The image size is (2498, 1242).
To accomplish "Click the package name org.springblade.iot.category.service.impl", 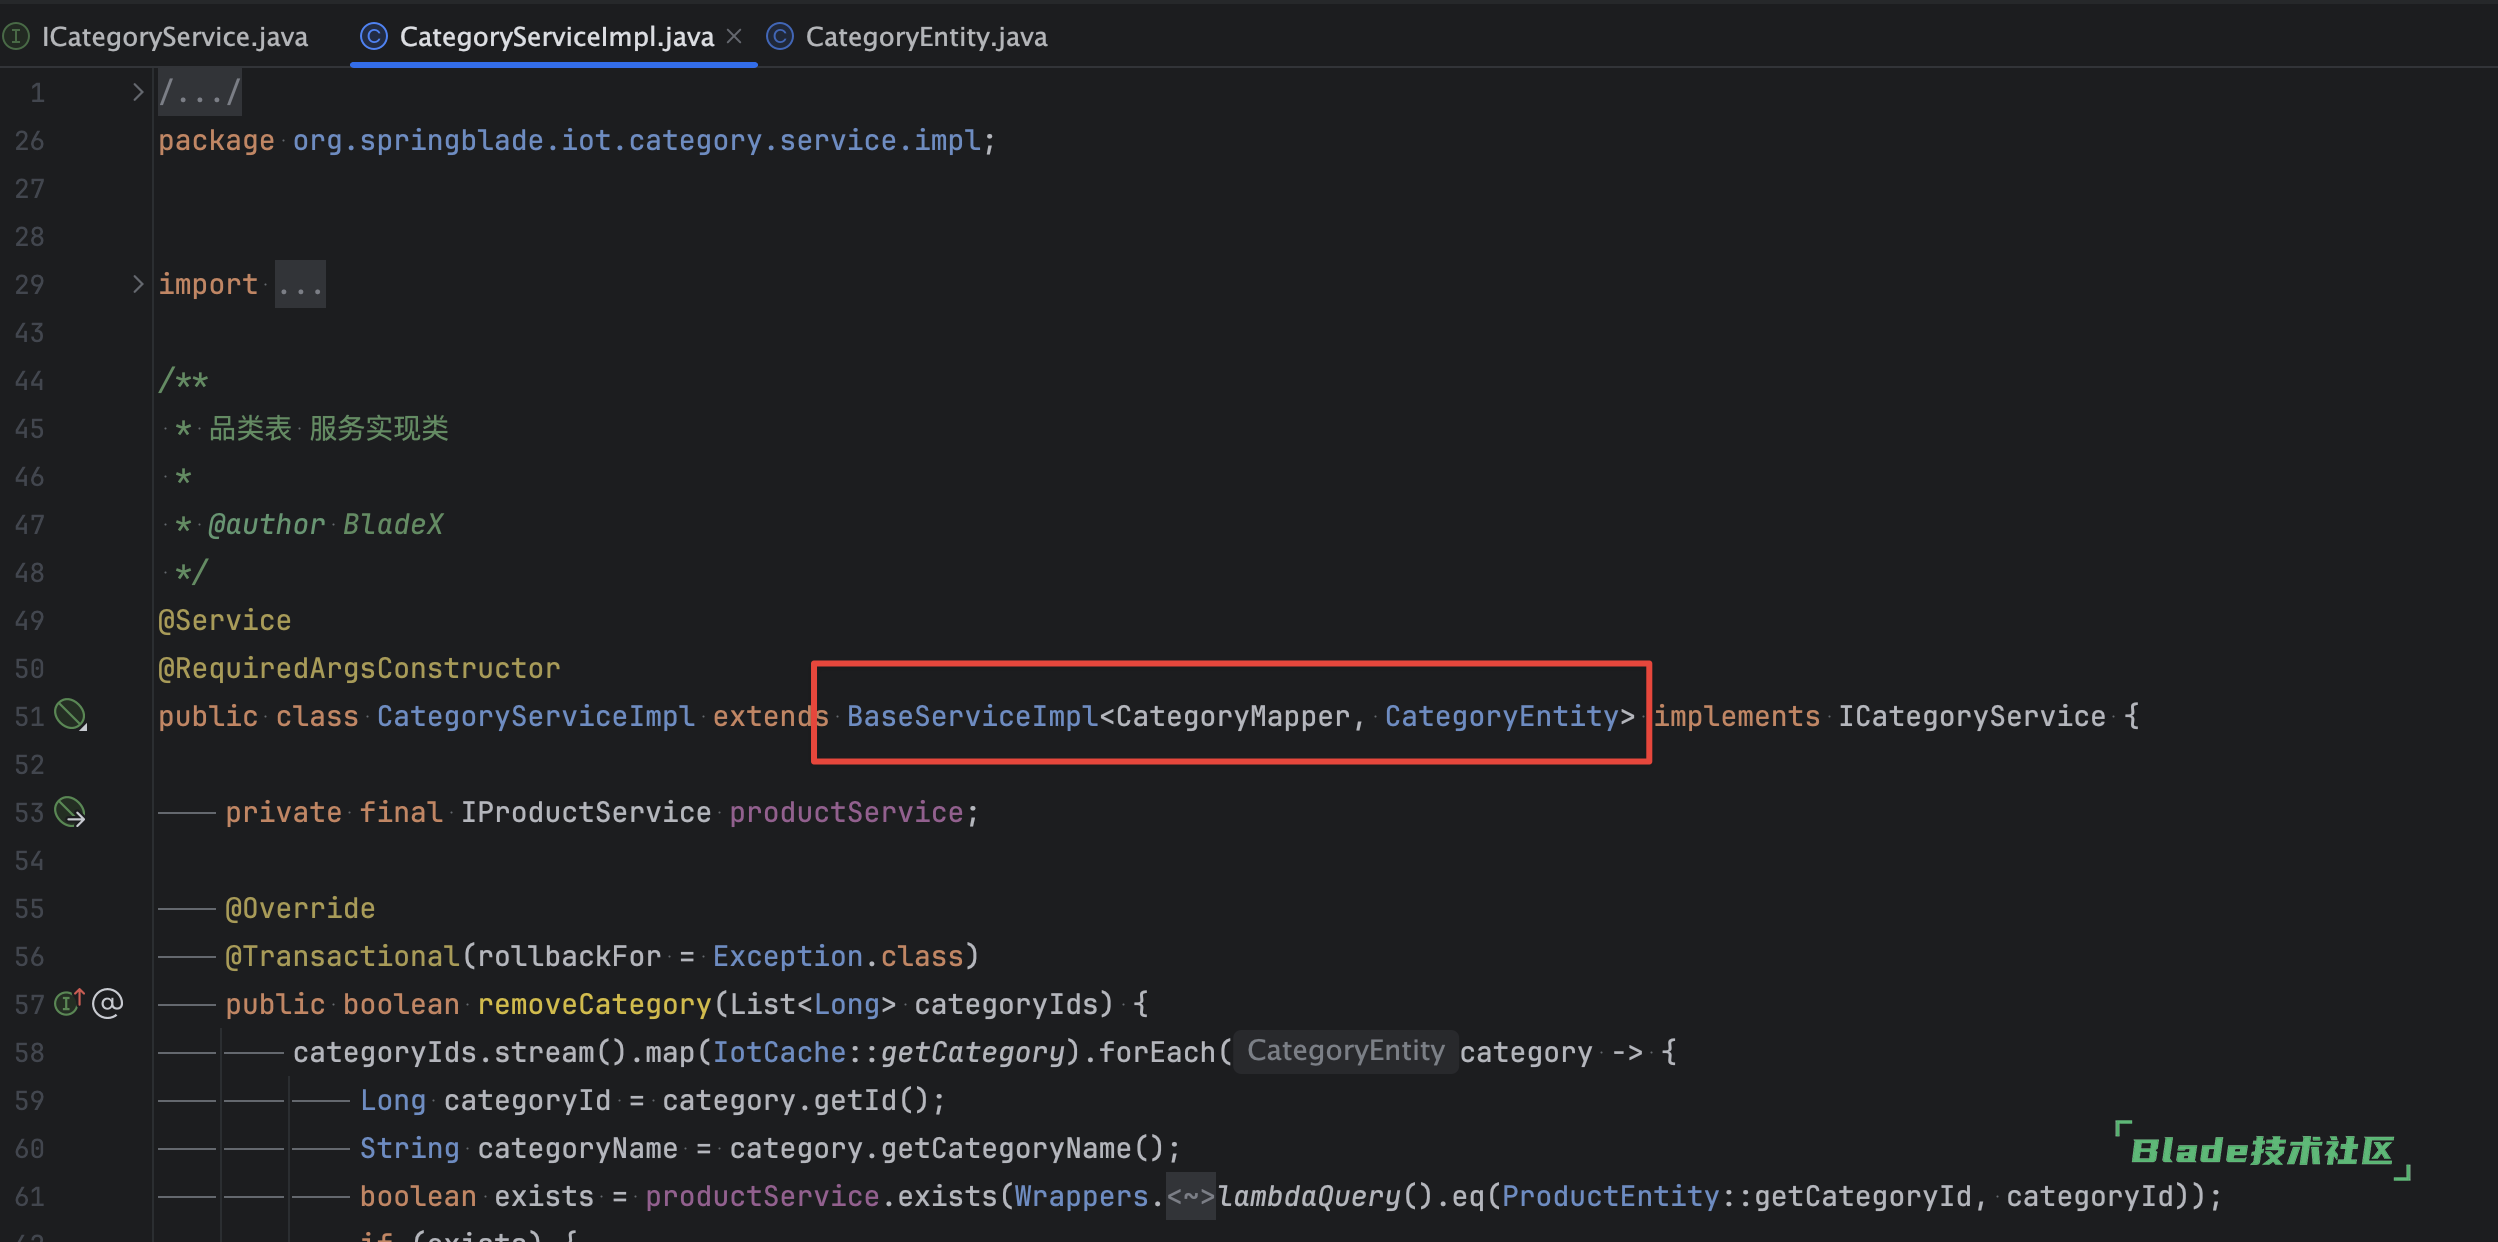I will click(x=636, y=141).
